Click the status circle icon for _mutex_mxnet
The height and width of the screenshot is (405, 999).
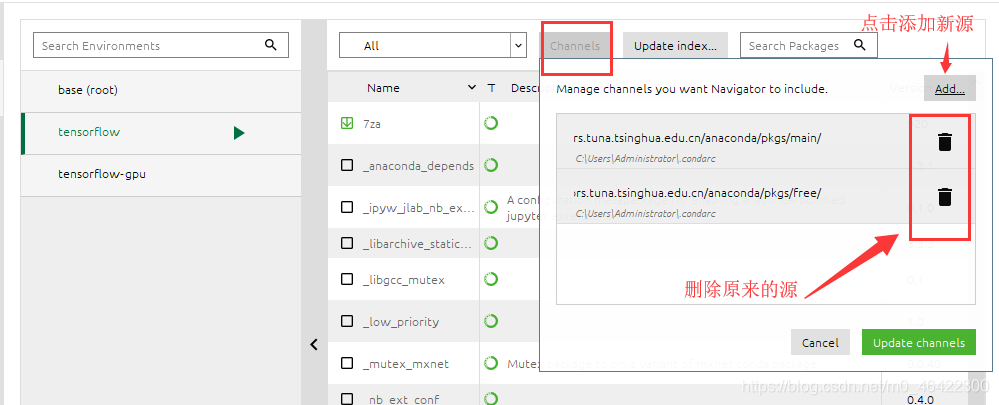491,363
